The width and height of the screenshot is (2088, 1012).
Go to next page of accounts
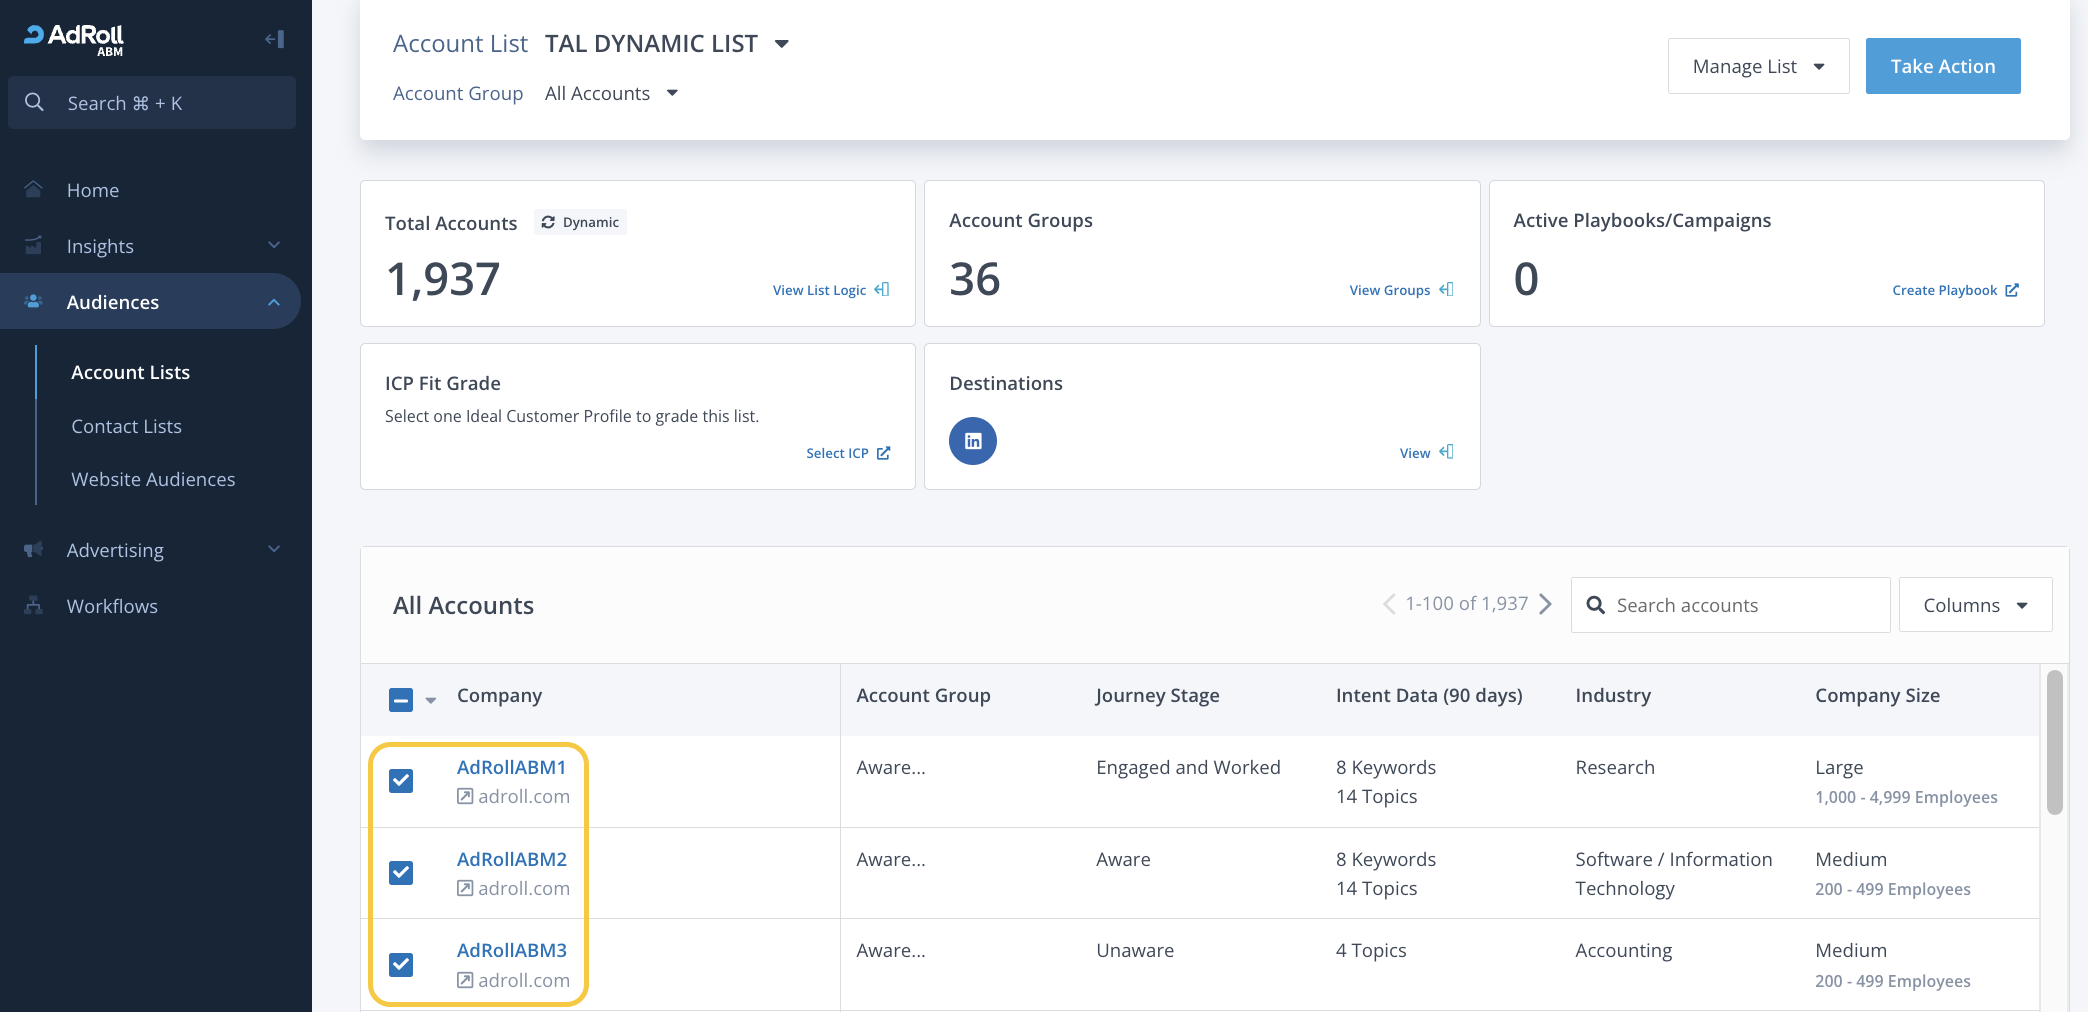point(1546,604)
